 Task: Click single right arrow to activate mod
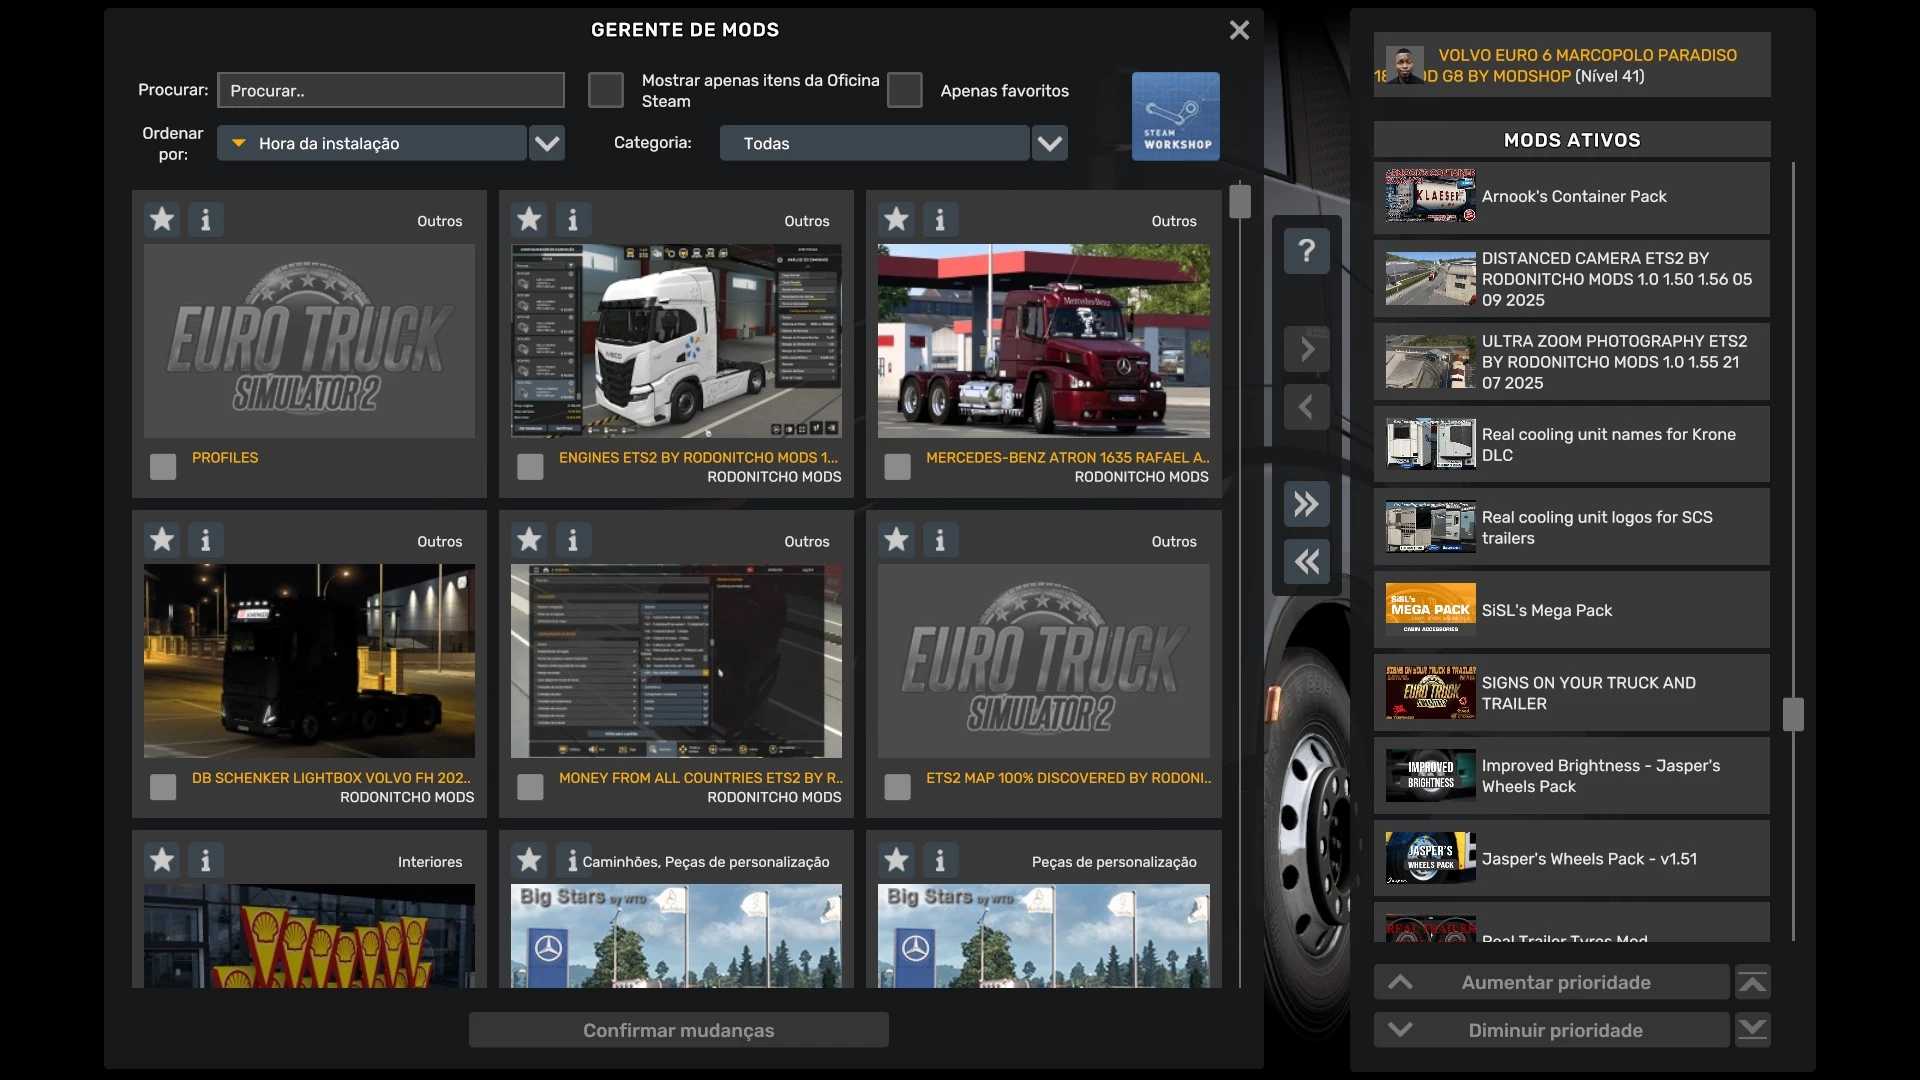click(1306, 349)
